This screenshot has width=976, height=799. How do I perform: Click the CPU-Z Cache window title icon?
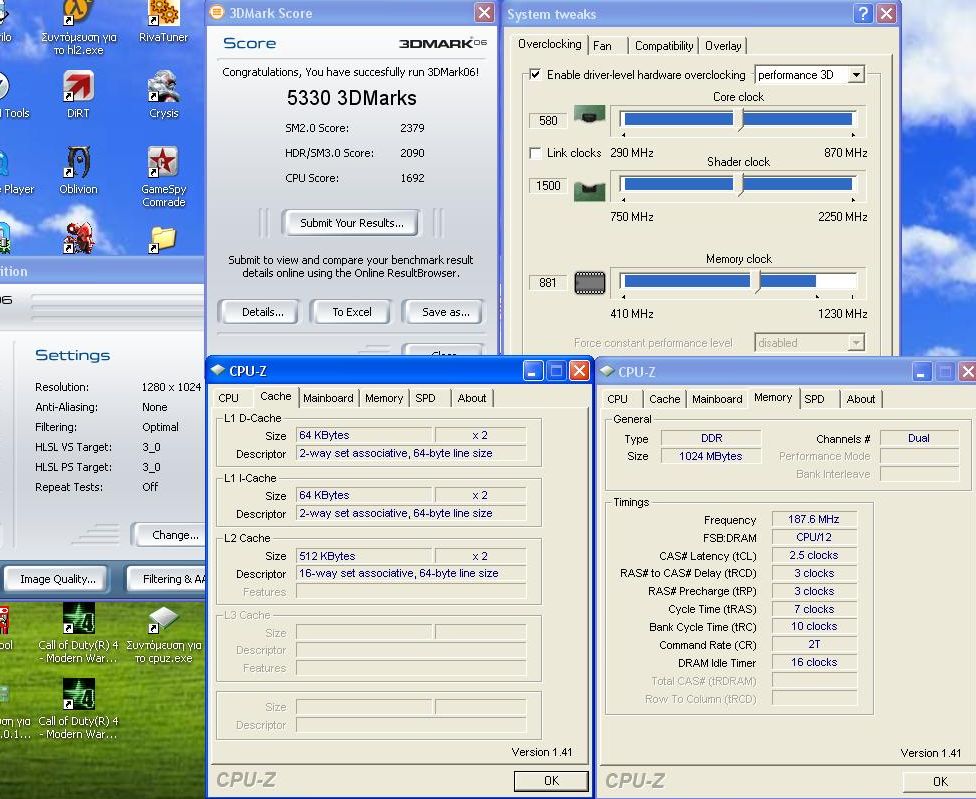(218, 370)
